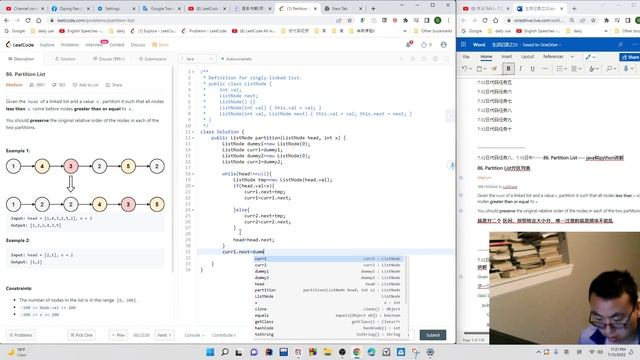Open LeetCode home via logo
The width and height of the screenshot is (640, 360).
[20, 44]
